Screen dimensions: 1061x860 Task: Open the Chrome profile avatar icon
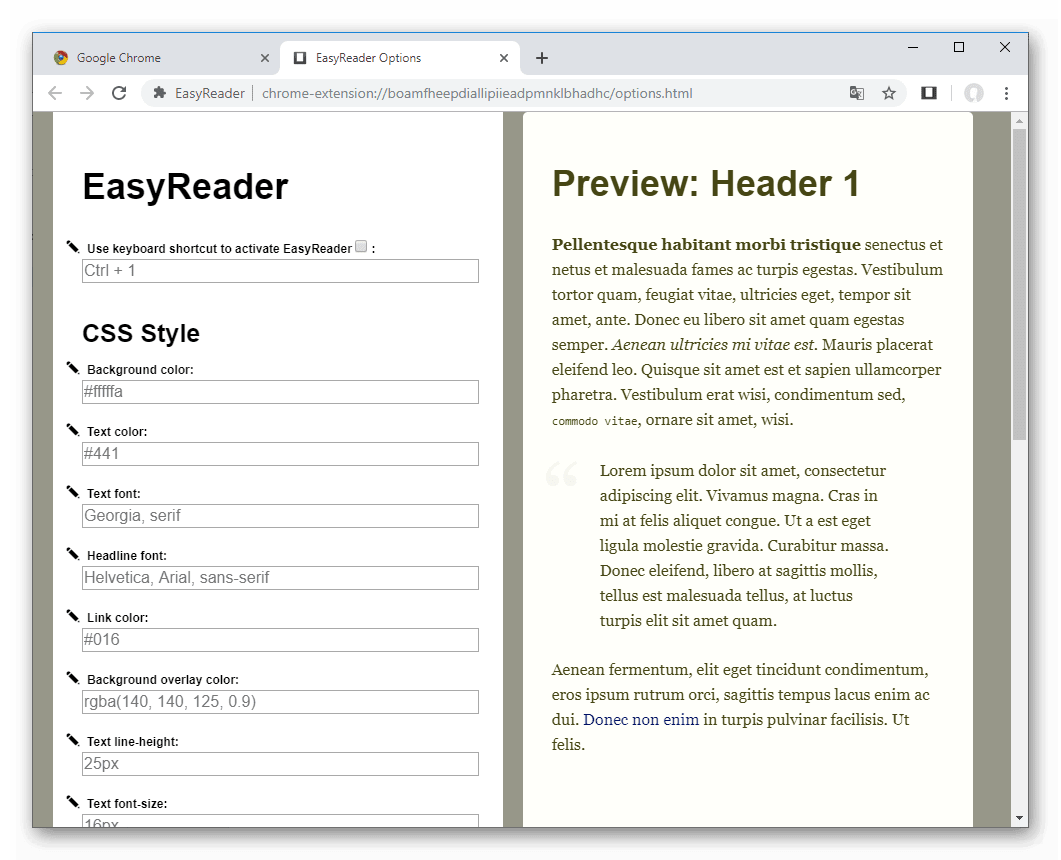coord(973,93)
